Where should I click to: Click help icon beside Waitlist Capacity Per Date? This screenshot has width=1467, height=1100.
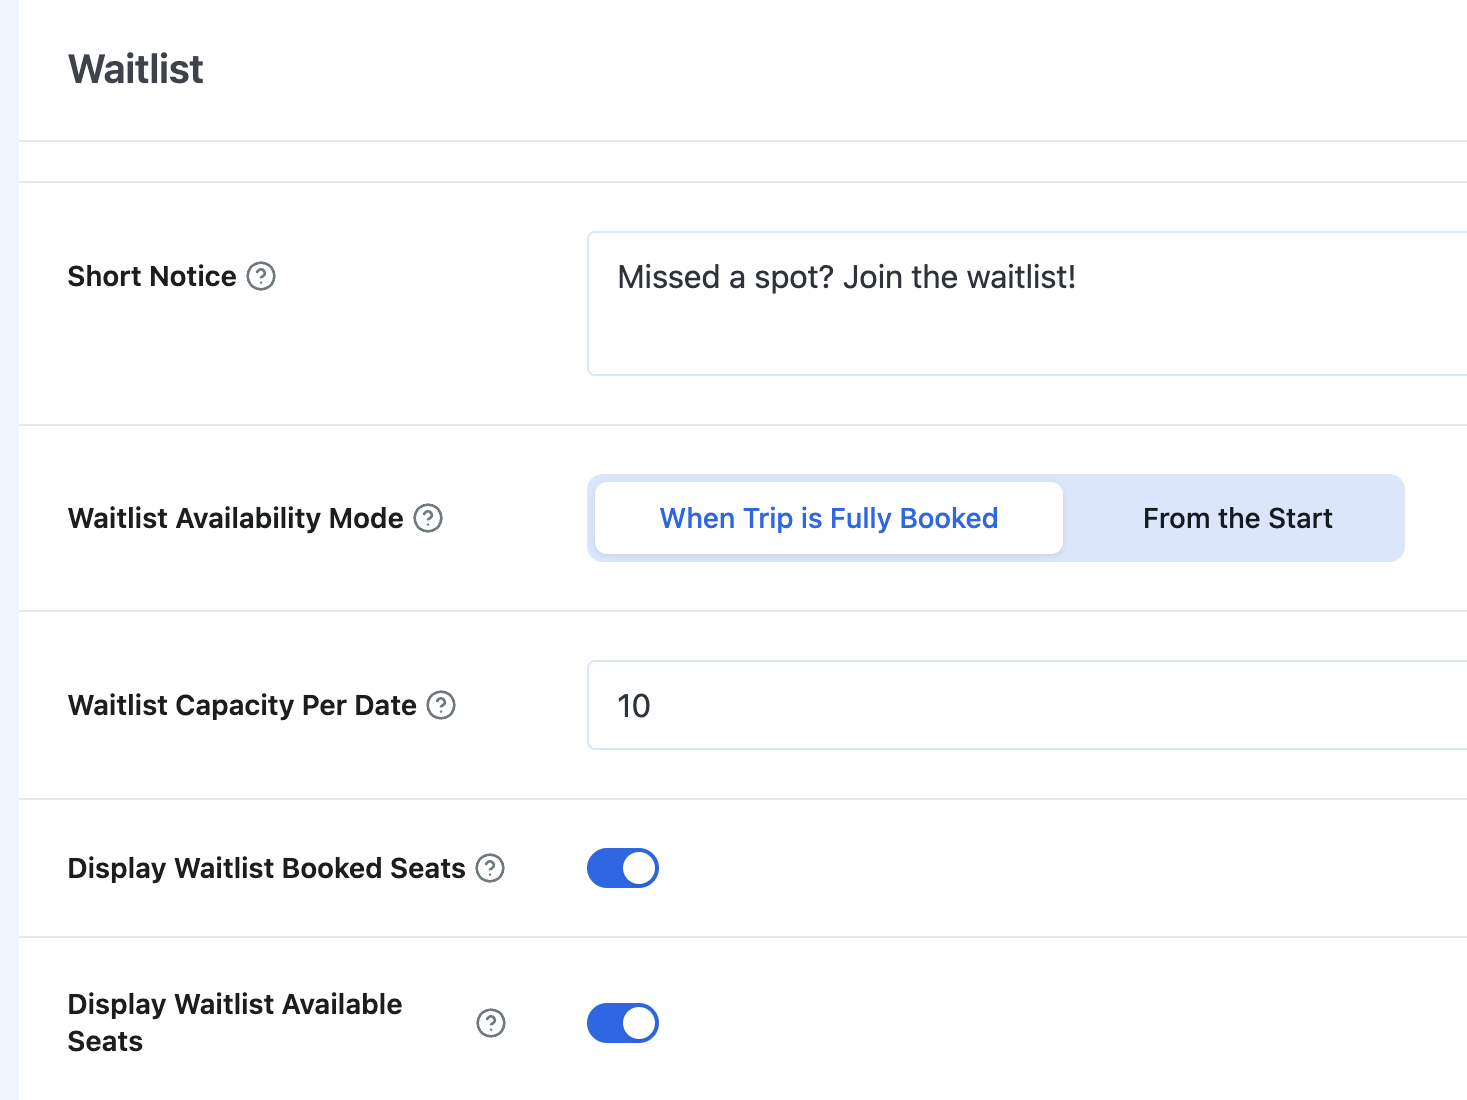(441, 705)
